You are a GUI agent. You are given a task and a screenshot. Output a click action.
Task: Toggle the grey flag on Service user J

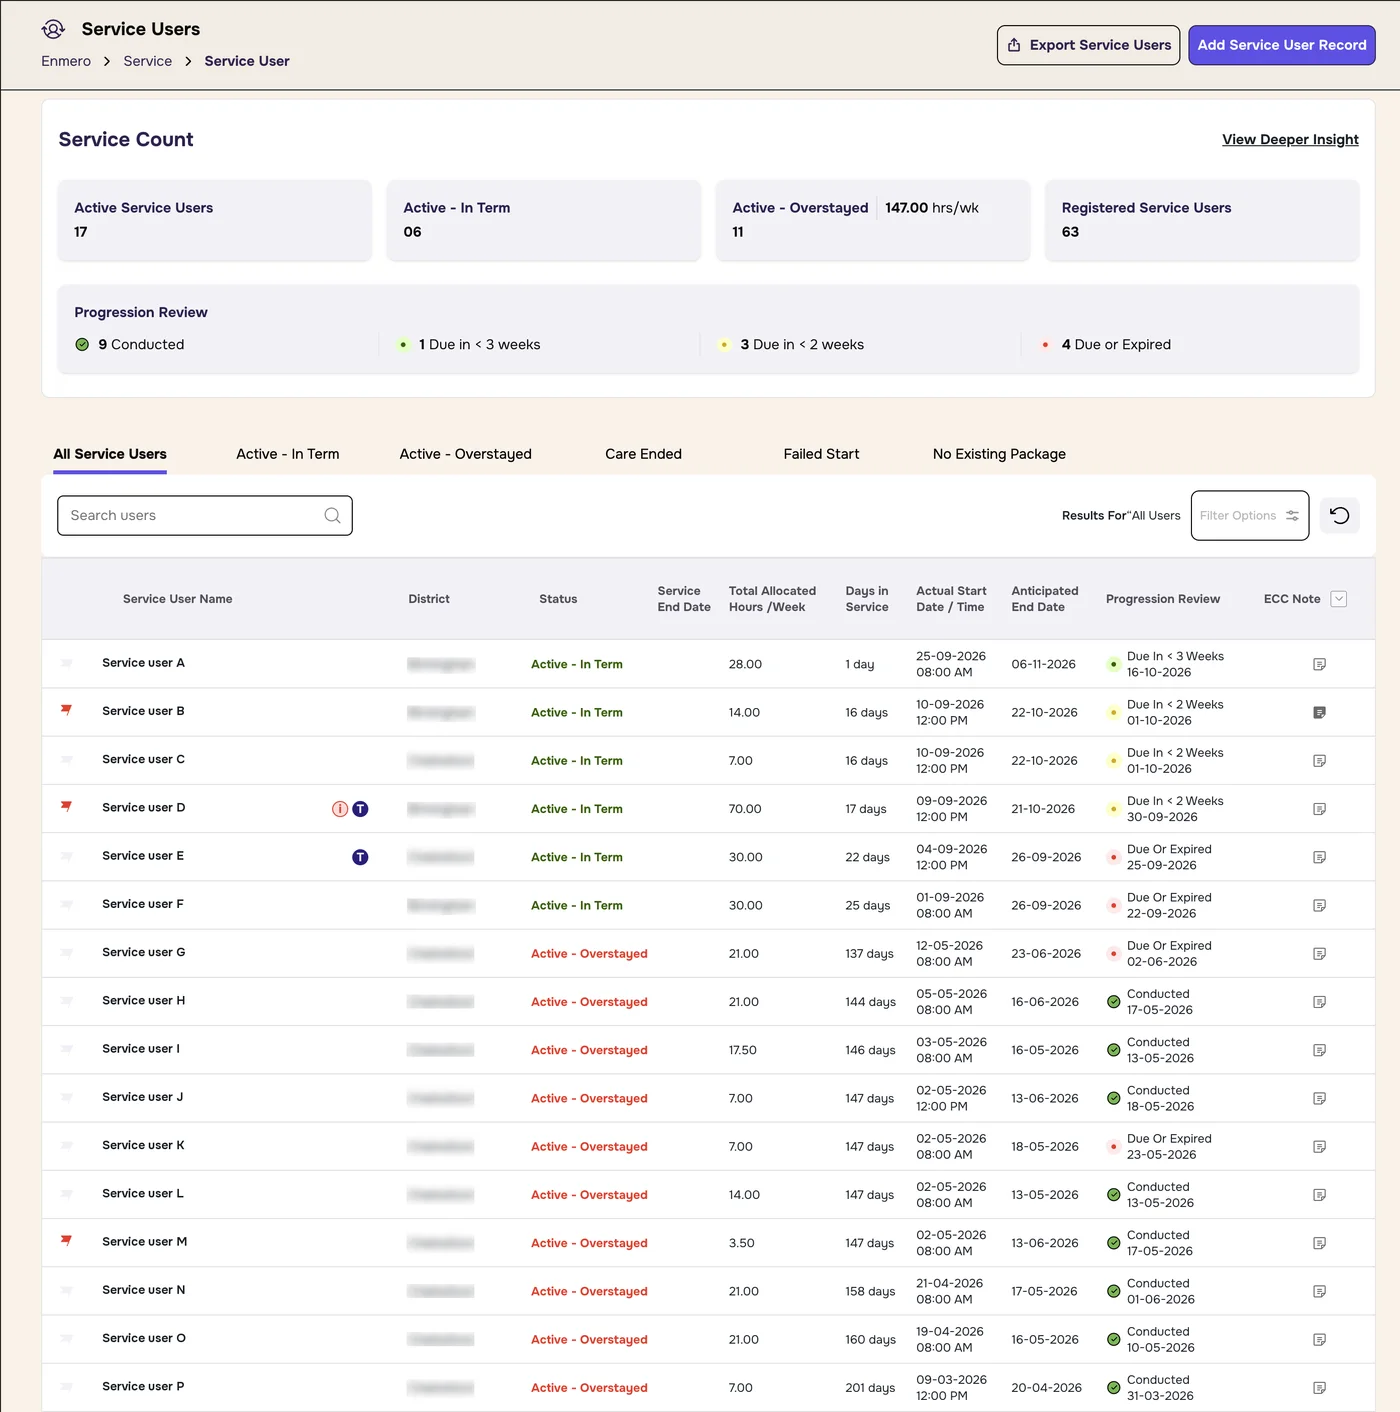[66, 1096]
